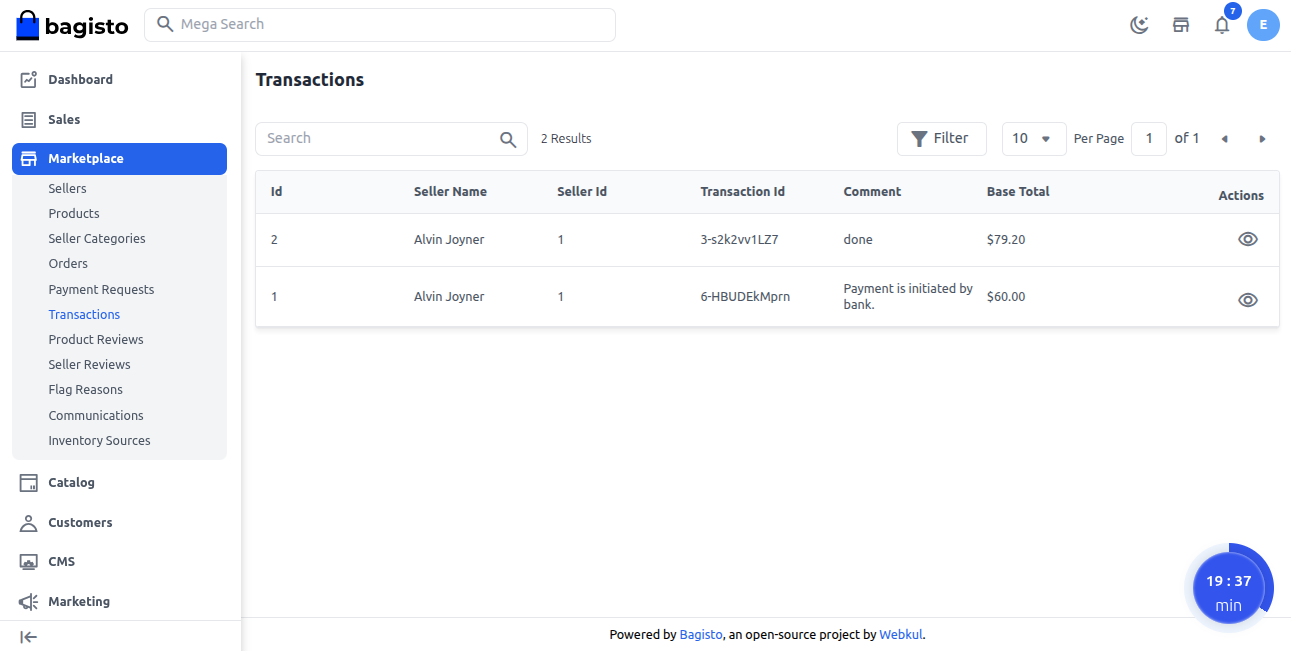This screenshot has height=651, width=1291.
Task: Open the CMS section in the sidebar
Action: click(x=62, y=561)
